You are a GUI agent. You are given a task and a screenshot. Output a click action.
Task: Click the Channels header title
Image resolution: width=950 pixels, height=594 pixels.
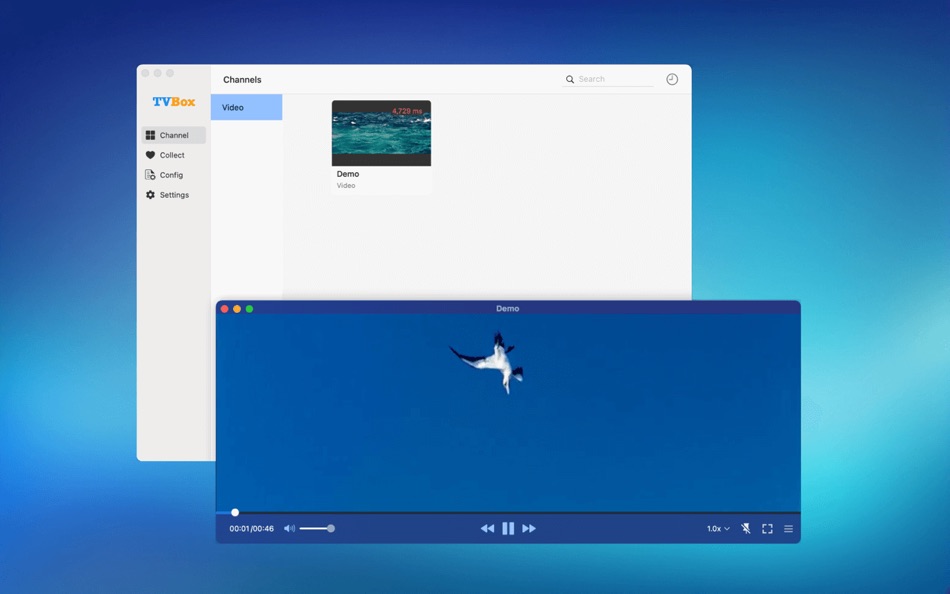242,79
